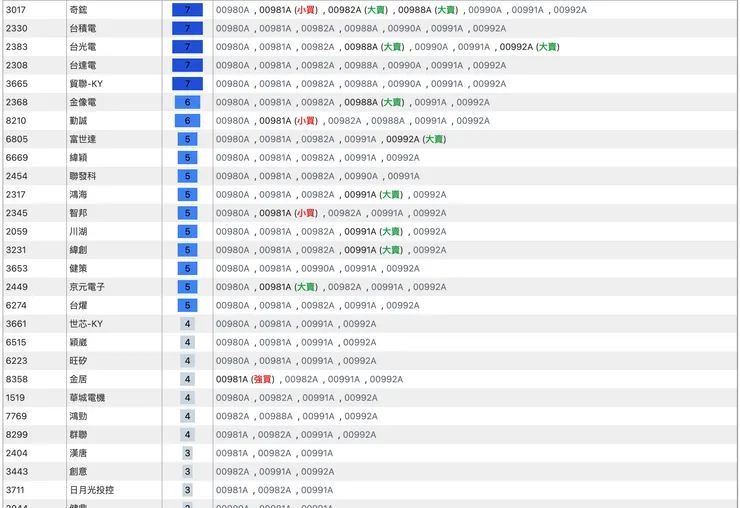Image resolution: width=740 pixels, height=508 pixels.
Task: Click the count badge 7 in 奇鋐 row
Action: click(187, 10)
